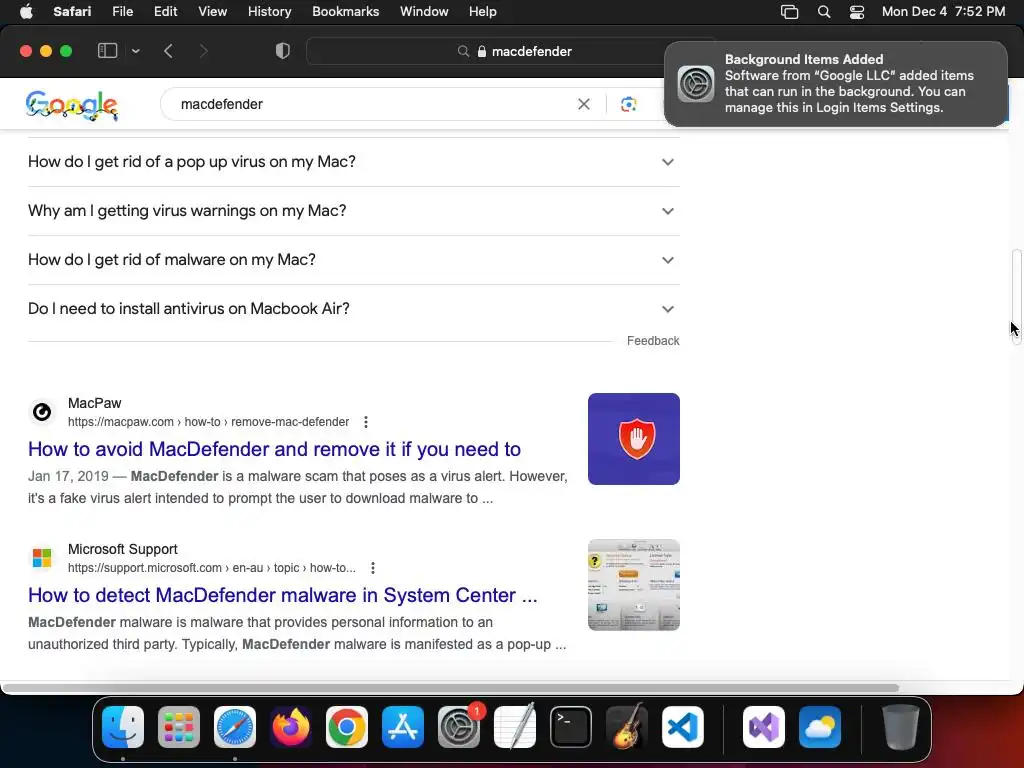Click the MacPaw site name

click(95, 403)
